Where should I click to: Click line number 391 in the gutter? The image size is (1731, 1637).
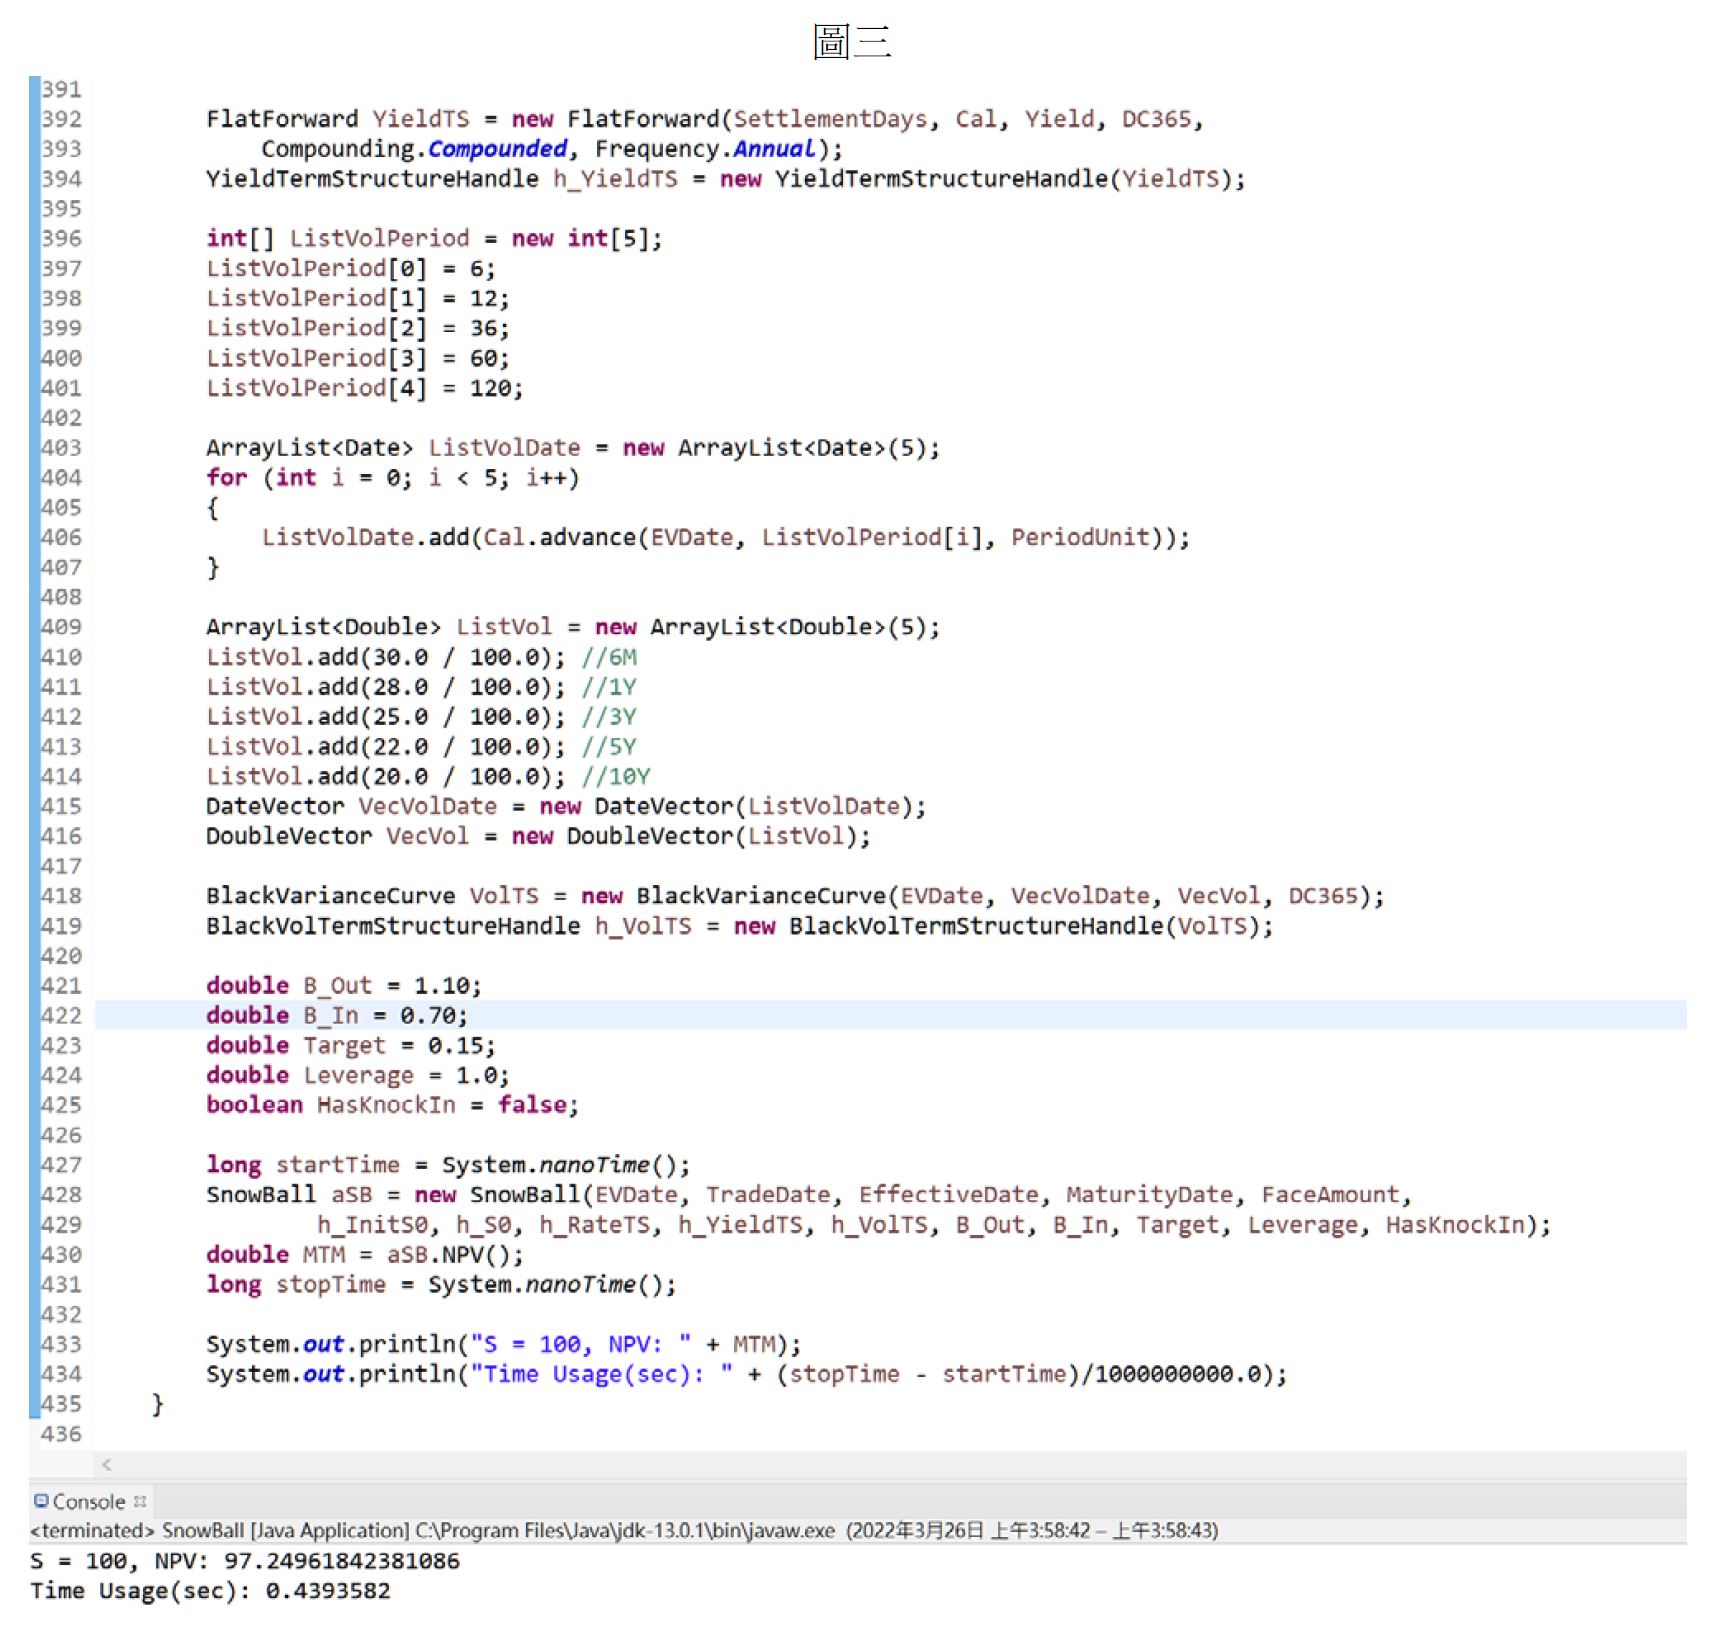coord(62,89)
